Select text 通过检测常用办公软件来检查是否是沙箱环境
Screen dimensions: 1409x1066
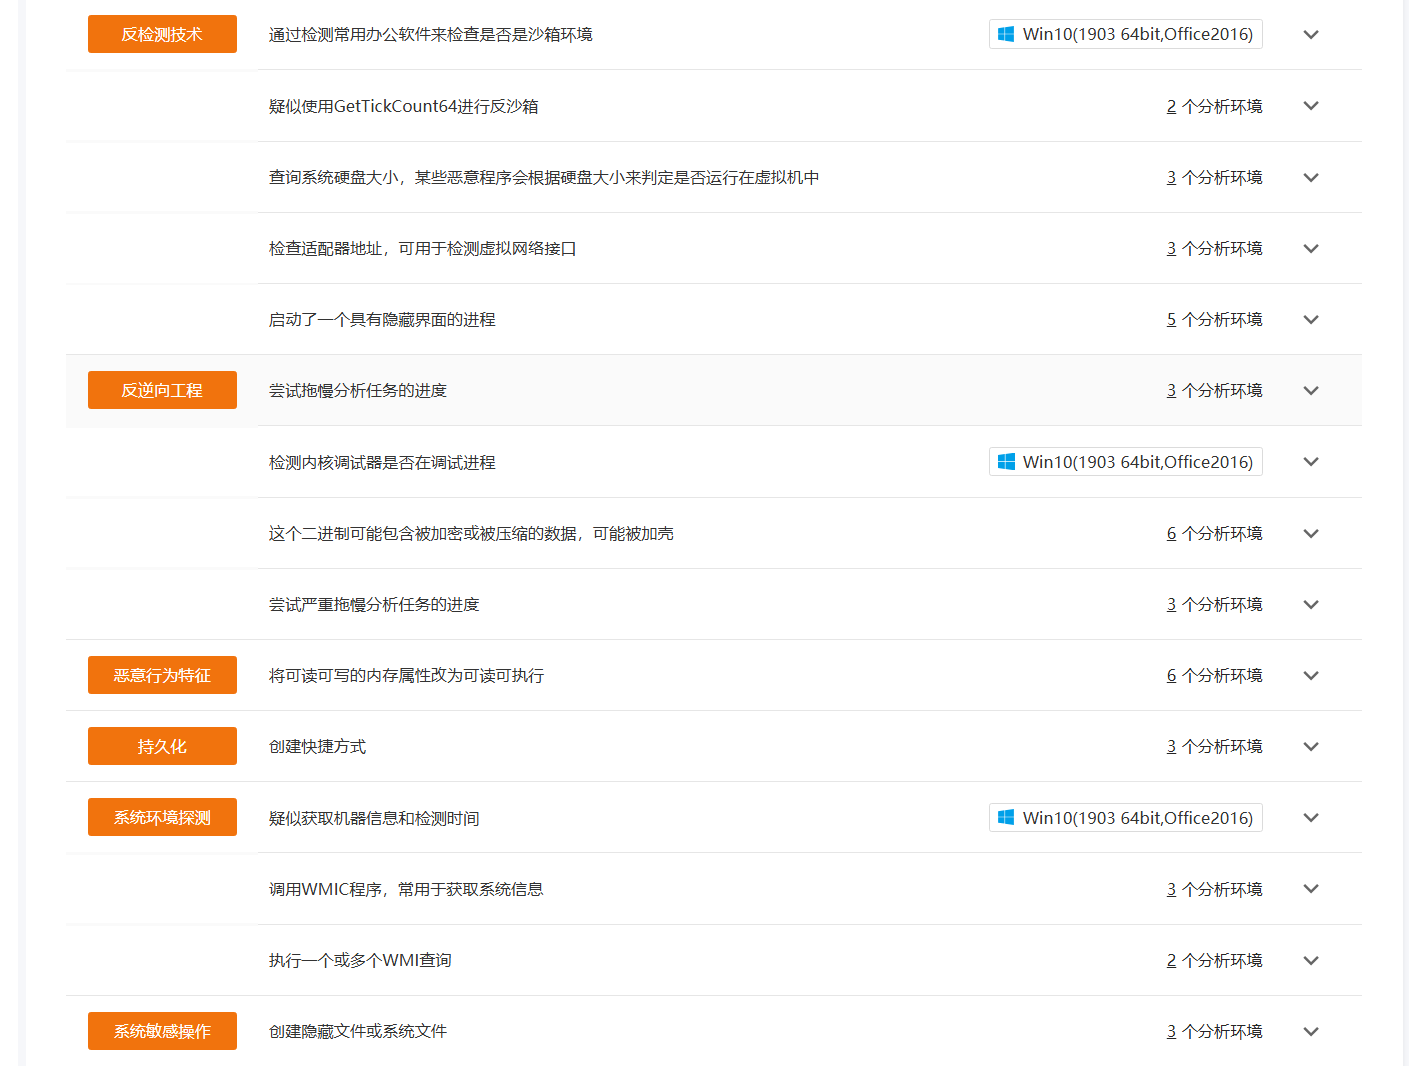click(x=431, y=34)
